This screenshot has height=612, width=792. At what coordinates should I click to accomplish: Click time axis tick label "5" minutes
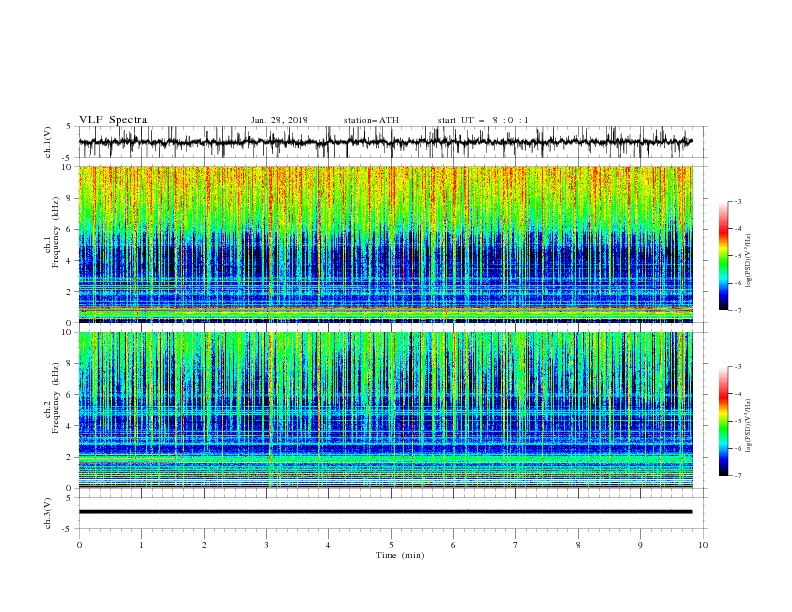(391, 545)
